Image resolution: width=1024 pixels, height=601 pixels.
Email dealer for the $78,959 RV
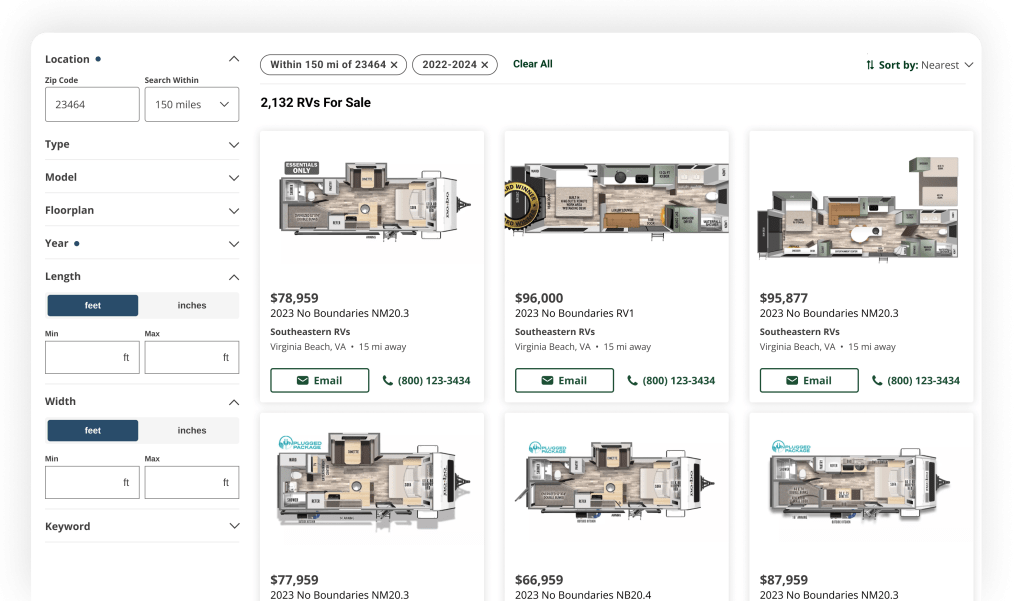(320, 380)
